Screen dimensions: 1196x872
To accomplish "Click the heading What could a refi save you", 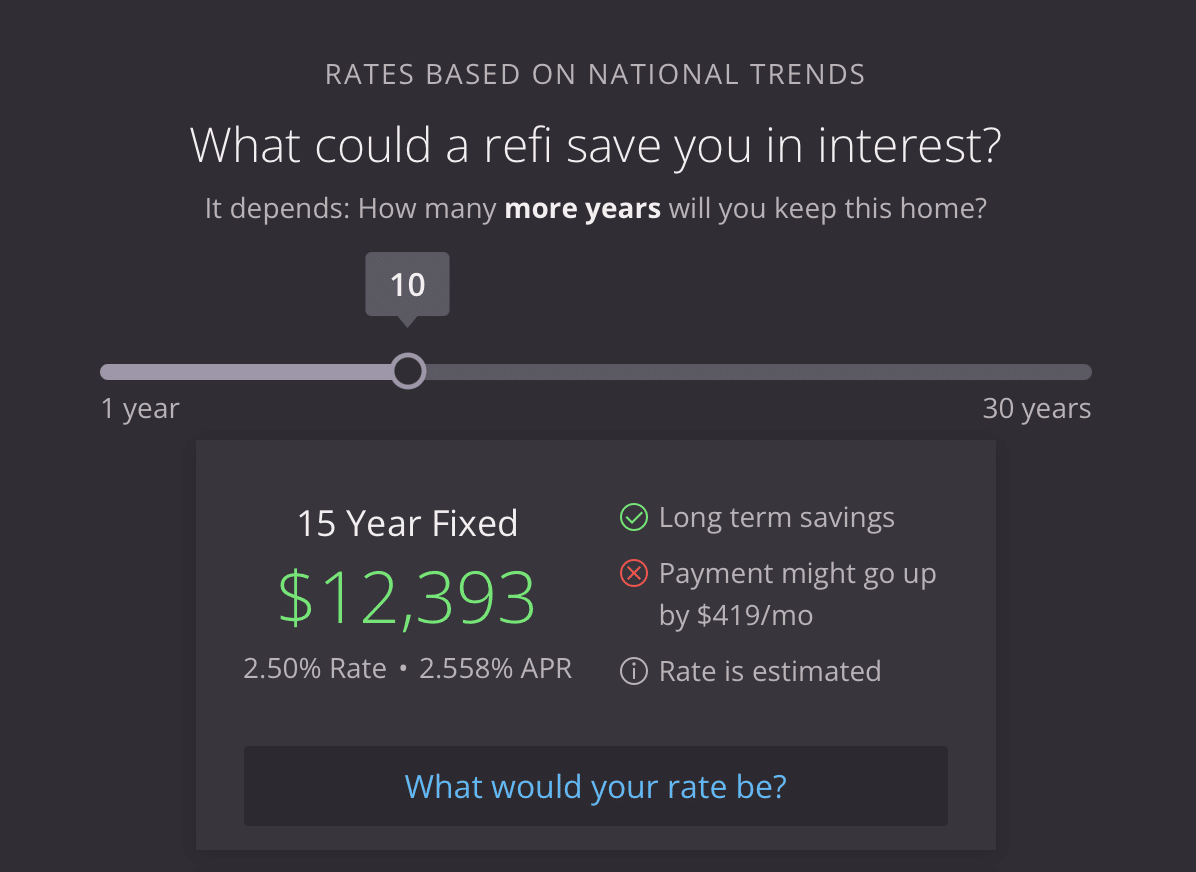I will coord(595,145).
